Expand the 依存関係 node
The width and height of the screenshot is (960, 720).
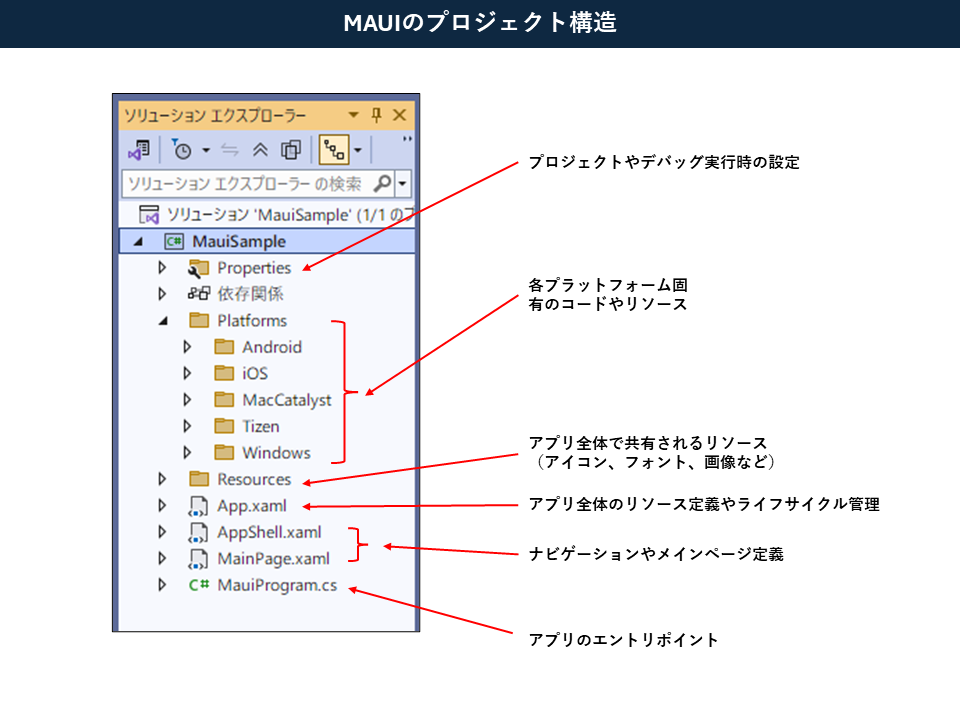coord(162,294)
